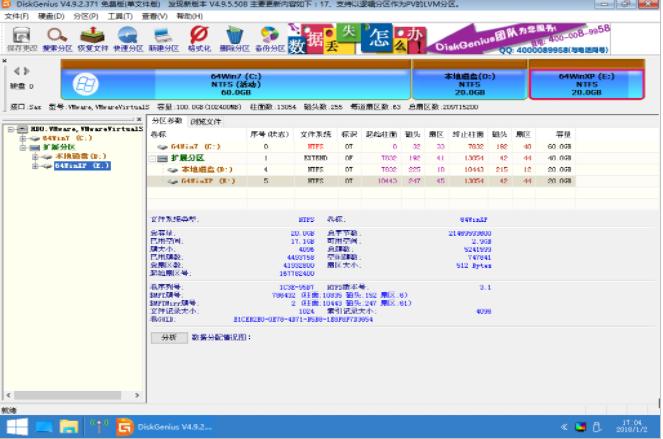This screenshot has height=439, width=663.
Task: Select the local disk (D:) table row
Action: (361, 170)
